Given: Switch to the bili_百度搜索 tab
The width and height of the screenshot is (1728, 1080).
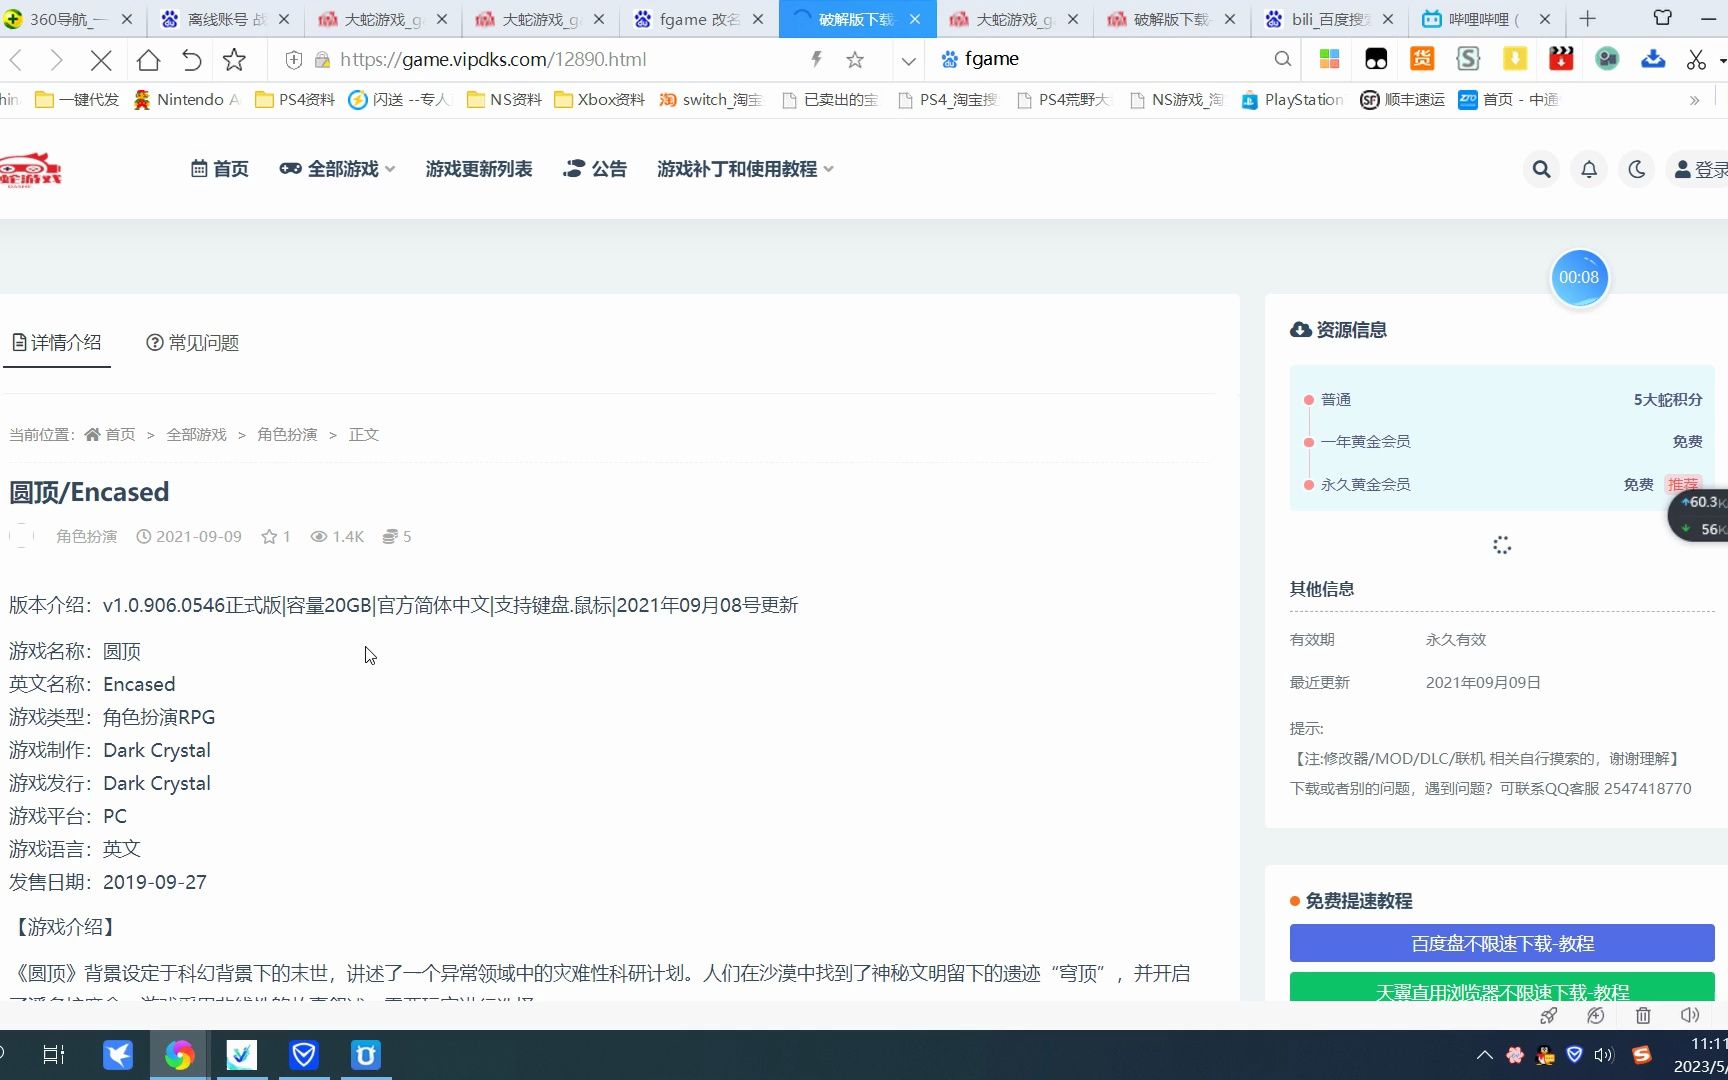Looking at the screenshot, I should [1329, 19].
